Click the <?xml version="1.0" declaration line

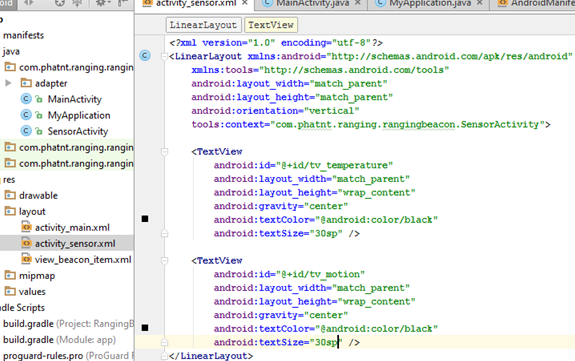pos(276,43)
